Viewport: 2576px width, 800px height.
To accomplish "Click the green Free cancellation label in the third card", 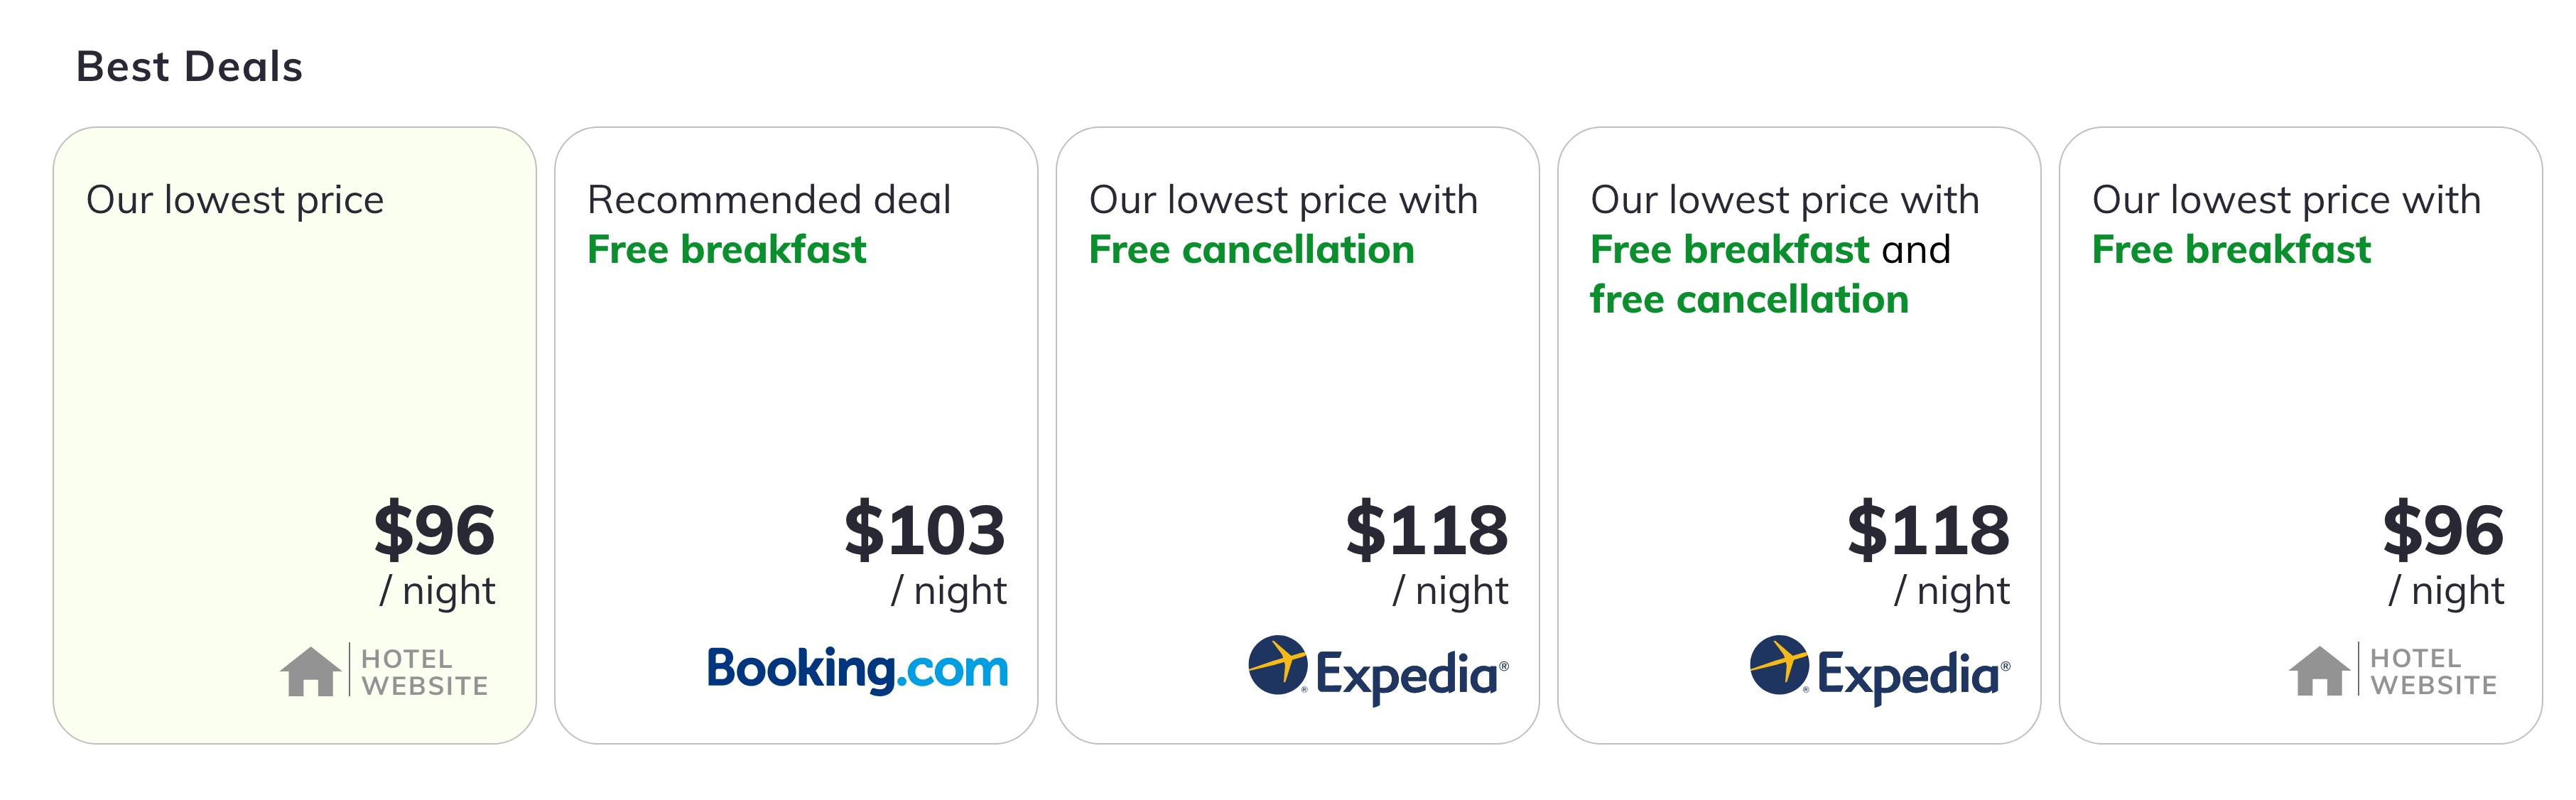I will tap(1251, 250).
